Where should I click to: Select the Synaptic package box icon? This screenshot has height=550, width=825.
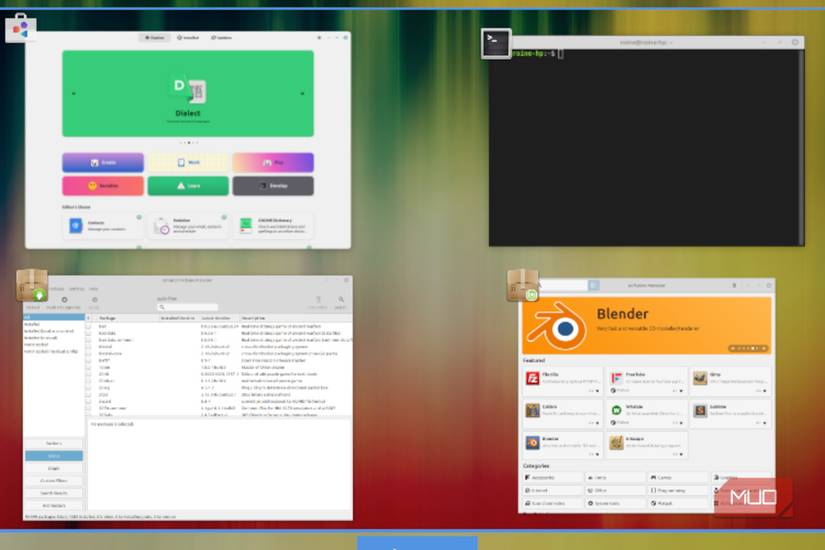click(x=32, y=285)
